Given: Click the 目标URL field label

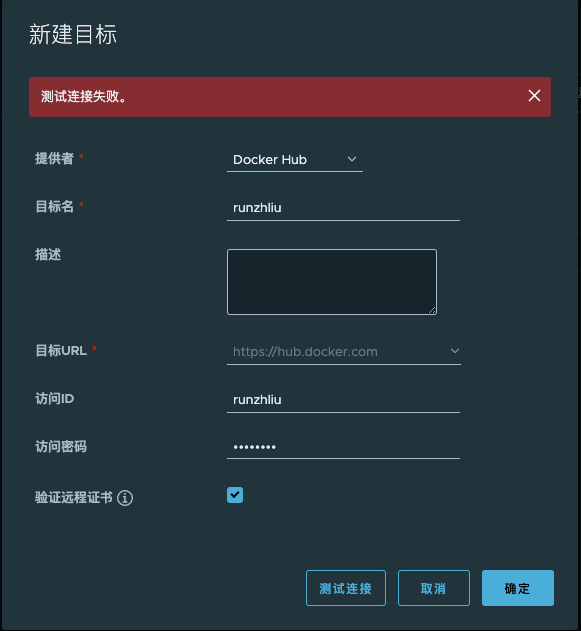Looking at the screenshot, I should (x=61, y=351).
